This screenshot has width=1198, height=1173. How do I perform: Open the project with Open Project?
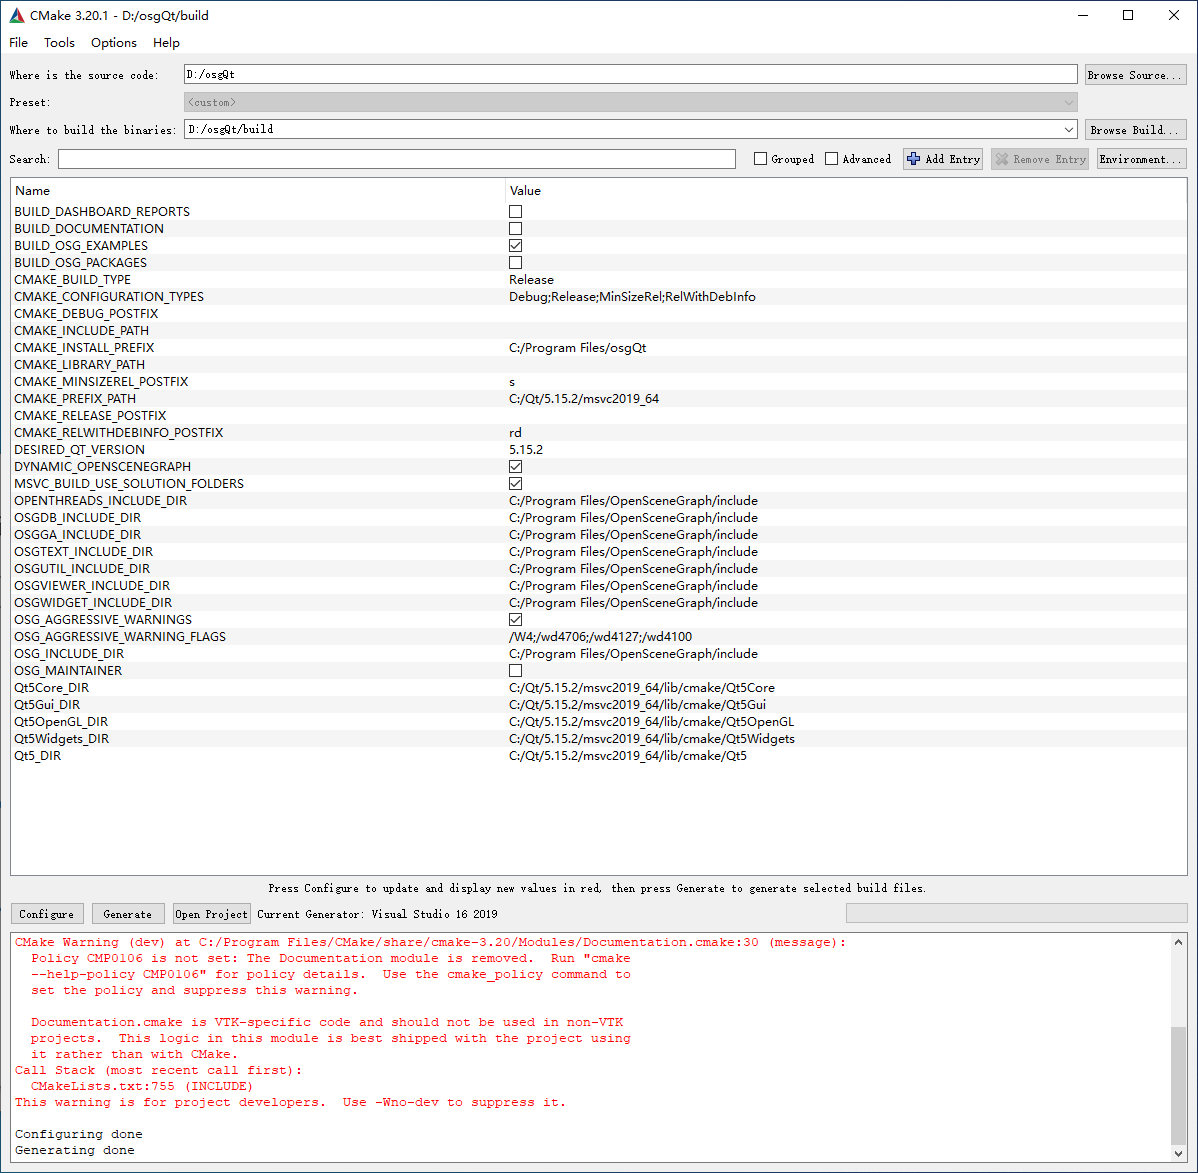[211, 913]
